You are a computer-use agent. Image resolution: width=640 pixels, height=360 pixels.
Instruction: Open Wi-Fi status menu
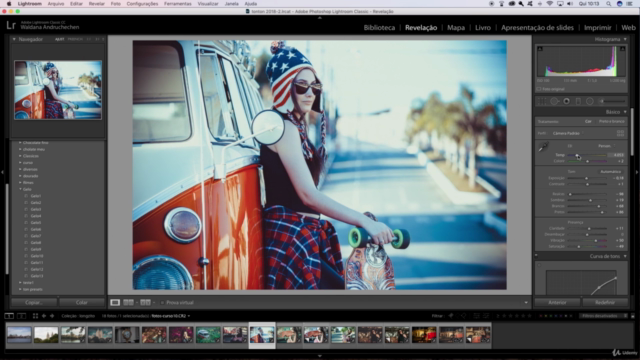(x=550, y=4)
